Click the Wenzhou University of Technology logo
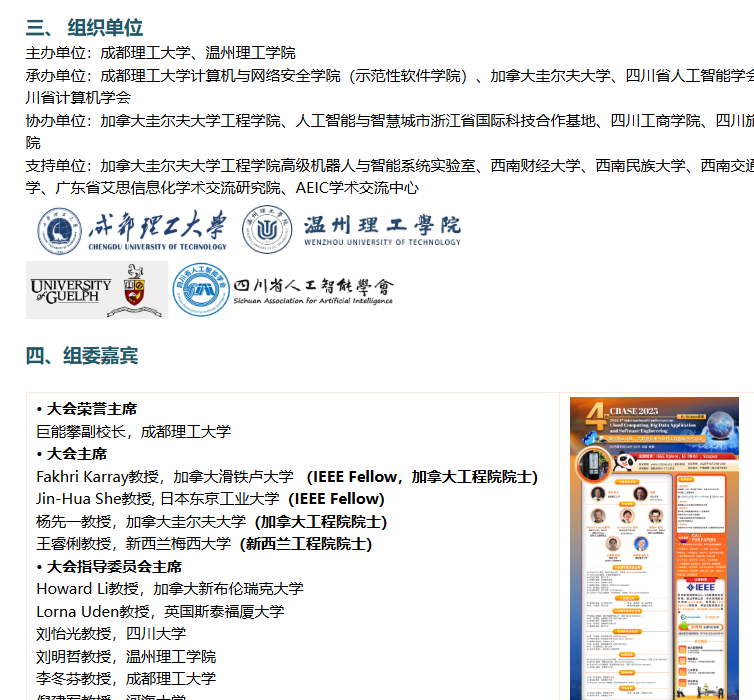754x700 pixels. (x=352, y=230)
